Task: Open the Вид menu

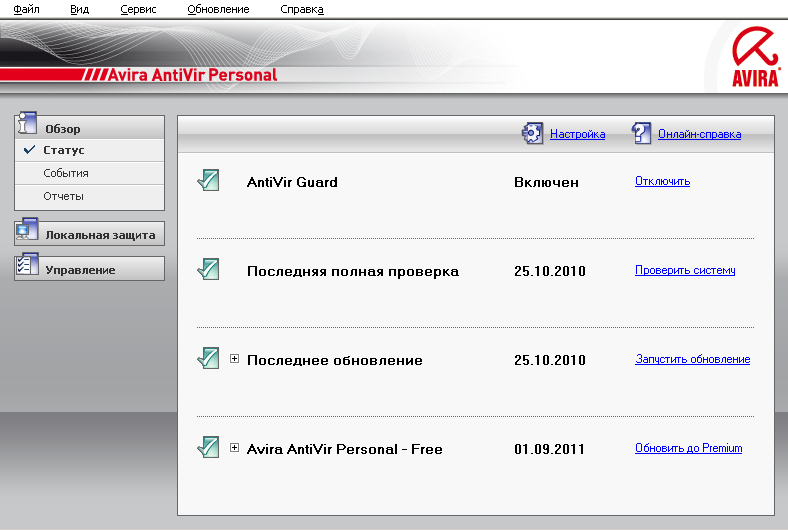Action: pyautogui.click(x=79, y=9)
